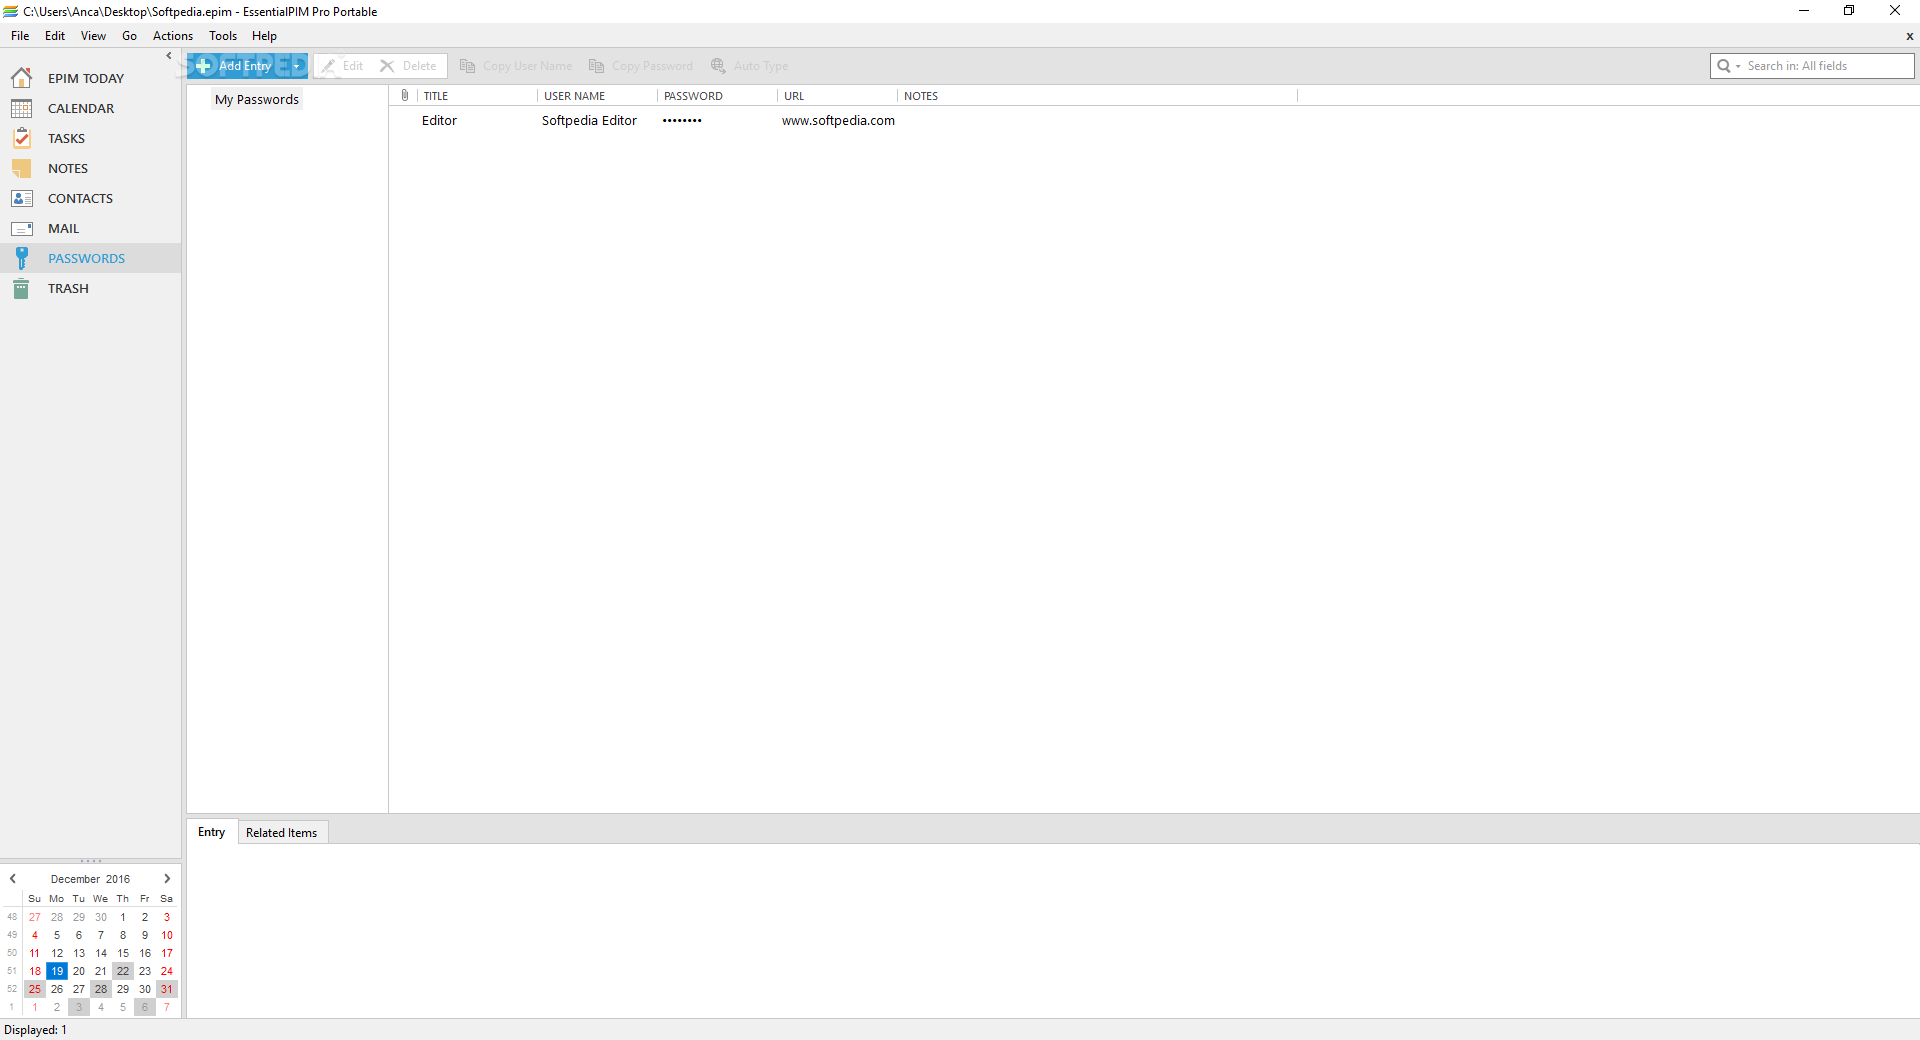The image size is (1920, 1040).
Task: Select December 22 in mini calendar
Action: [x=123, y=971]
